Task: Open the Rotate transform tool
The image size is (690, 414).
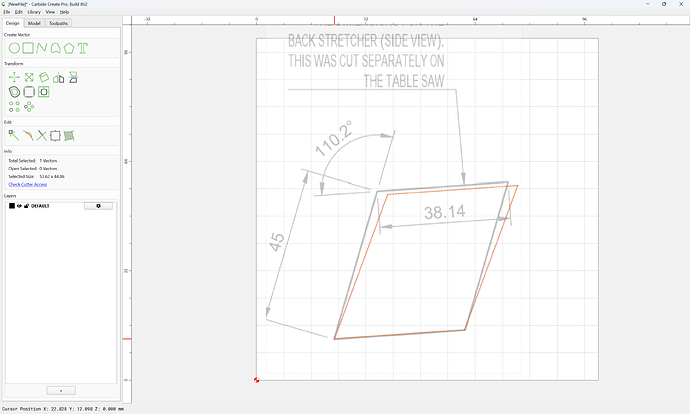Action: click(44, 77)
